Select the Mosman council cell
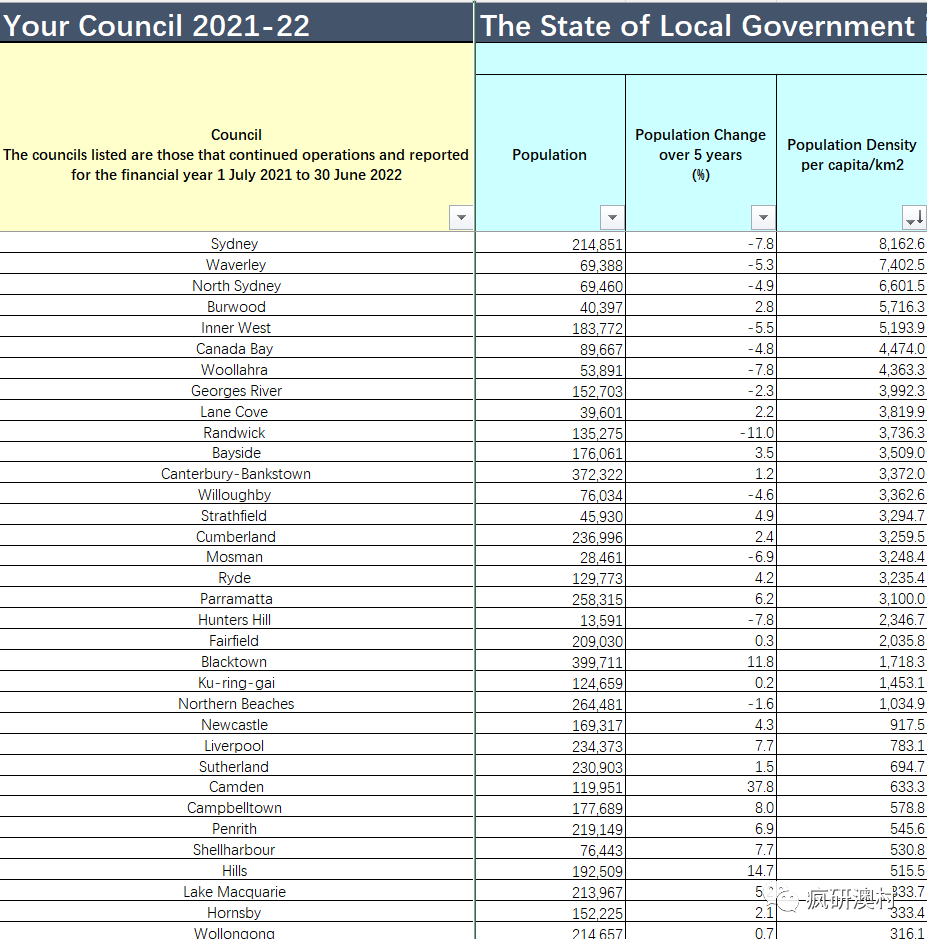 tap(236, 556)
